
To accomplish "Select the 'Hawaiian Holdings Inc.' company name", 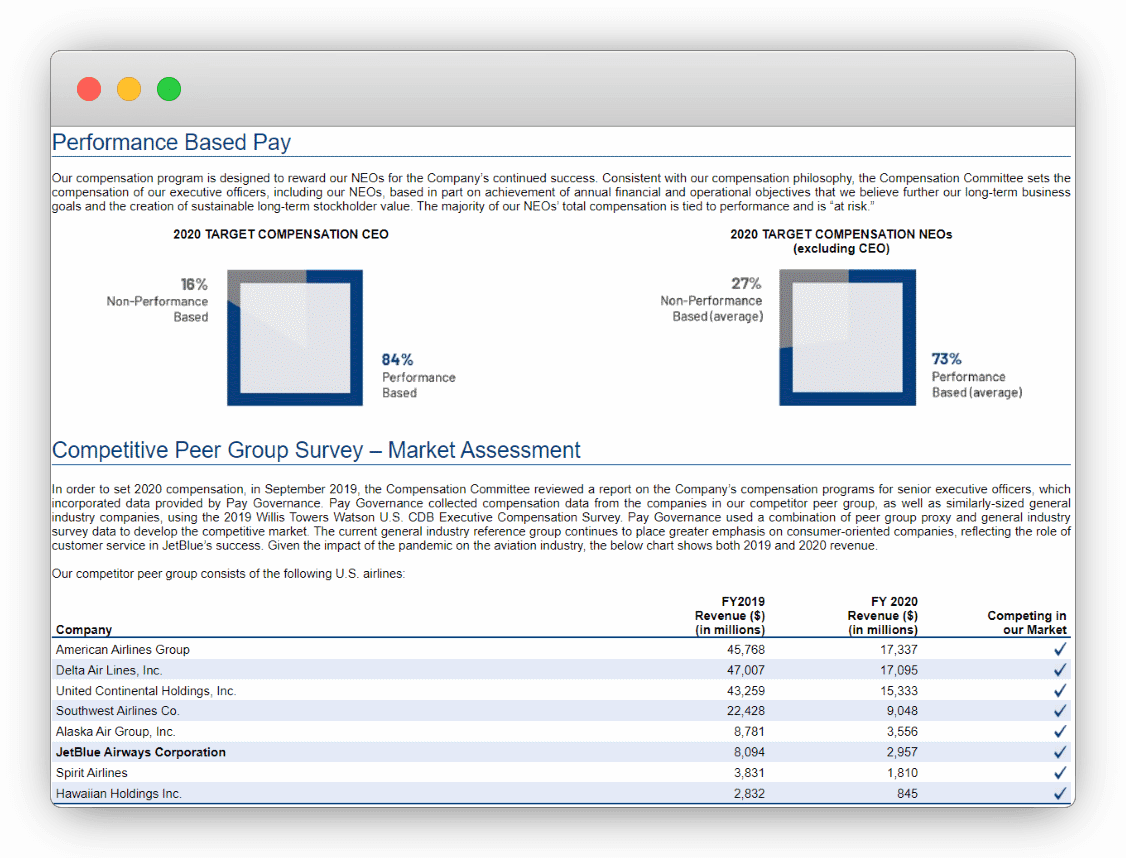I will coord(118,793).
